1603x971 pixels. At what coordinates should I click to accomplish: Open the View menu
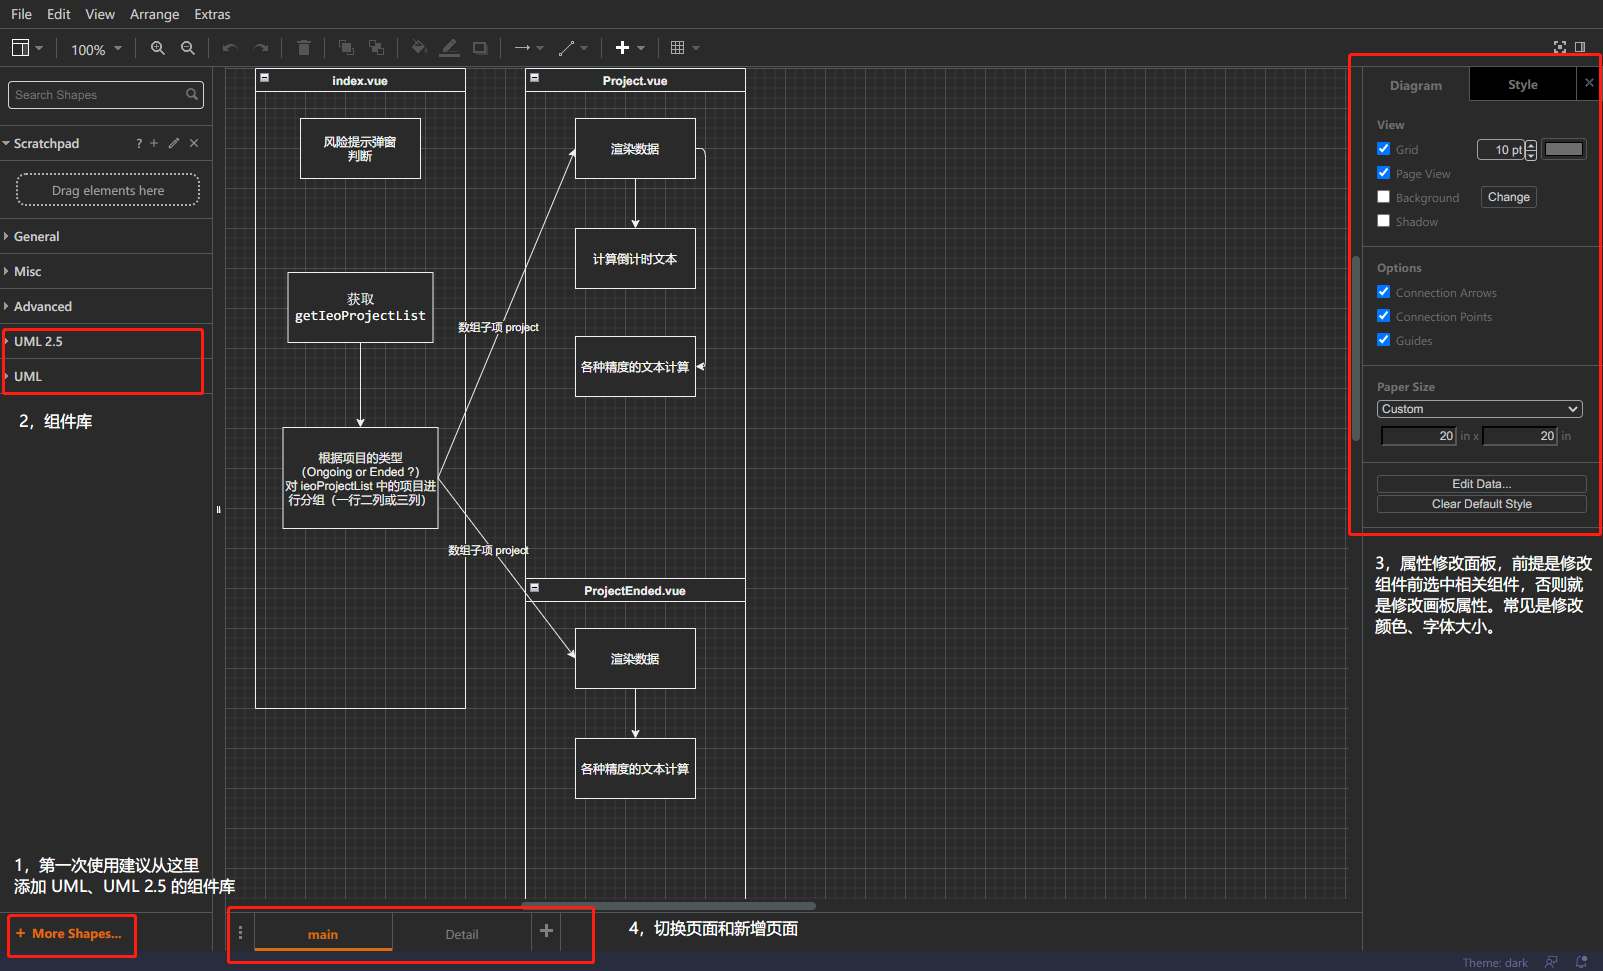(x=100, y=14)
